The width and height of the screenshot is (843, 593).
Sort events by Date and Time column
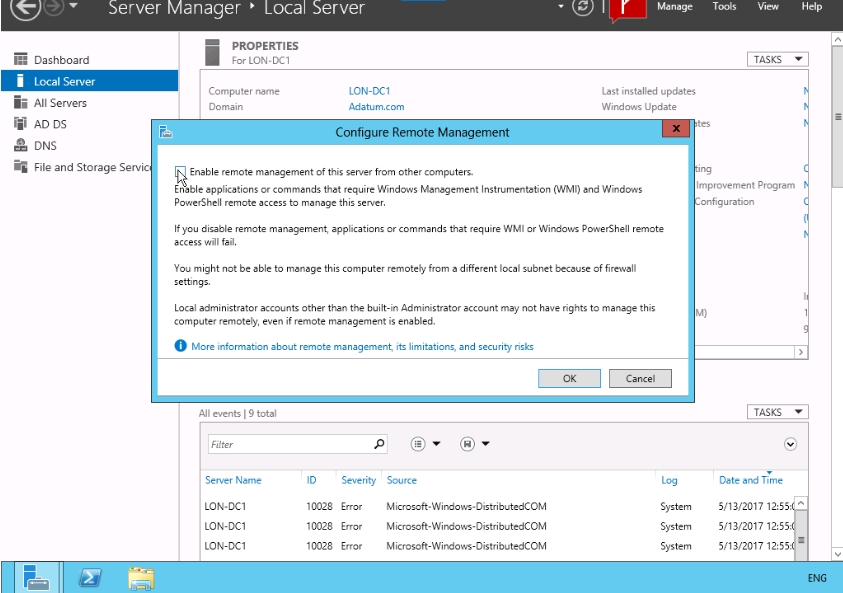(751, 480)
